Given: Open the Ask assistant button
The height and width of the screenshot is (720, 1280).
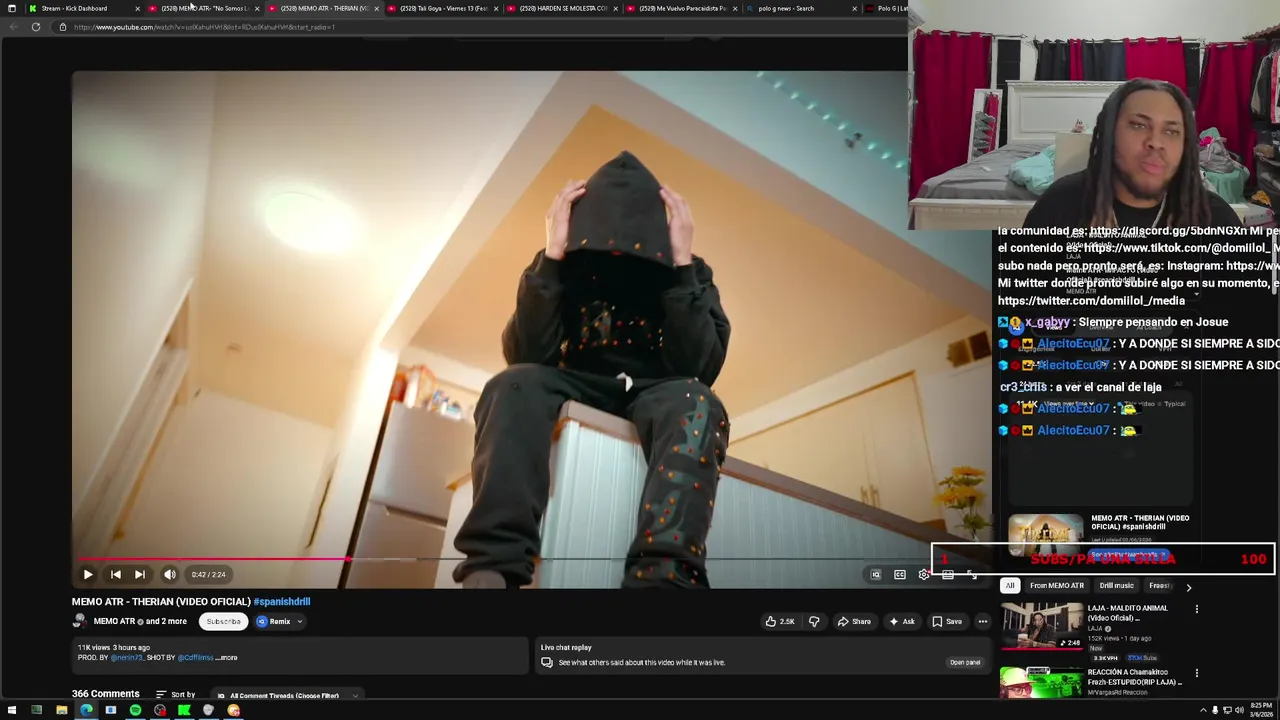Looking at the screenshot, I should [x=902, y=621].
